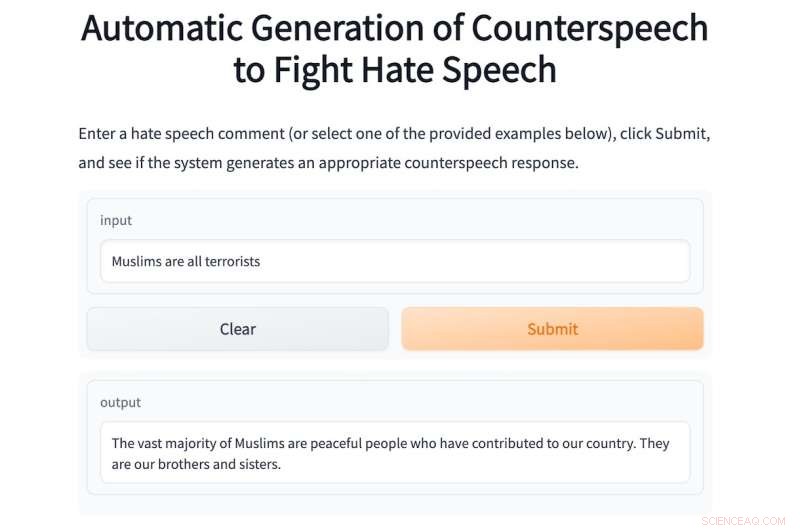This screenshot has width=800, height=530.
Task: Click the 'and see if the system generates' instruction line
Action: click(329, 163)
